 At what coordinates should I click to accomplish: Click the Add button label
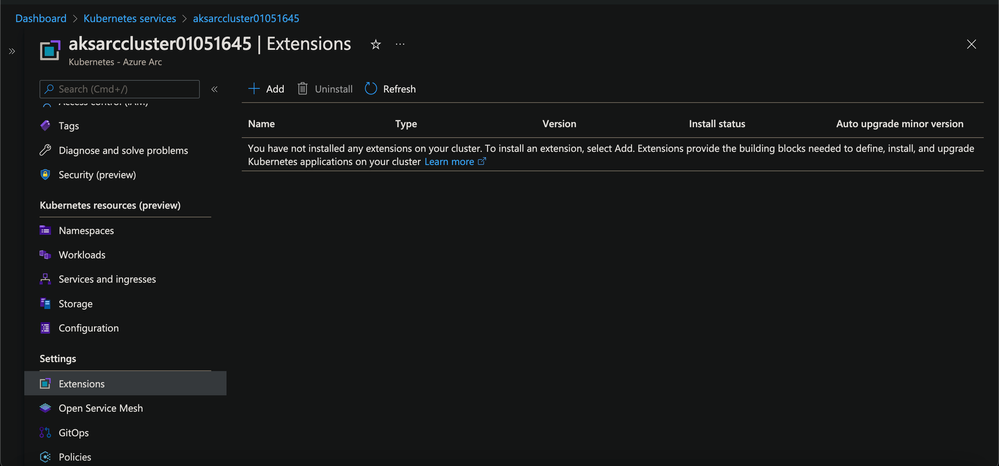coord(275,89)
